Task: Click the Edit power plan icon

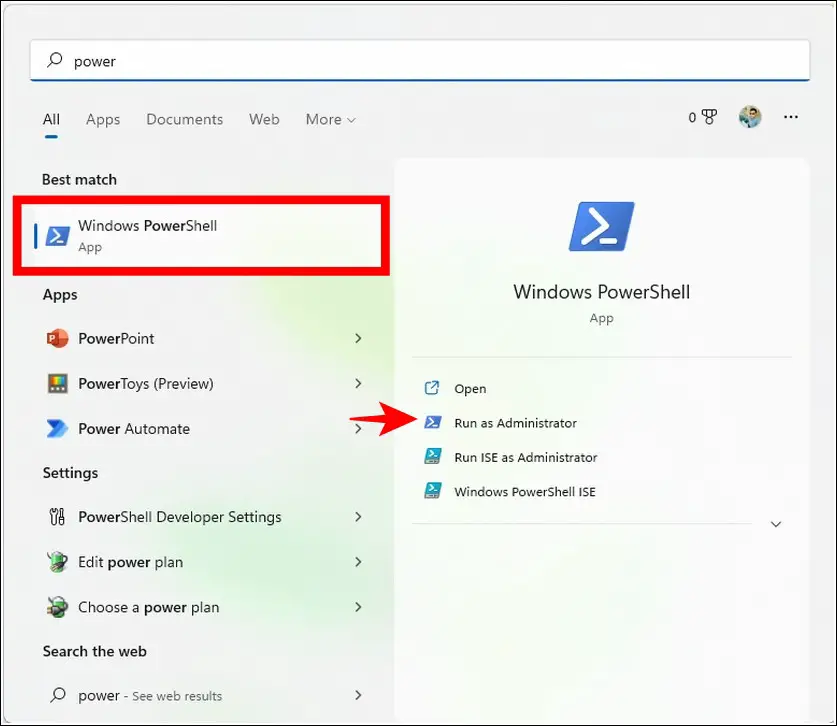Action: tap(57, 562)
